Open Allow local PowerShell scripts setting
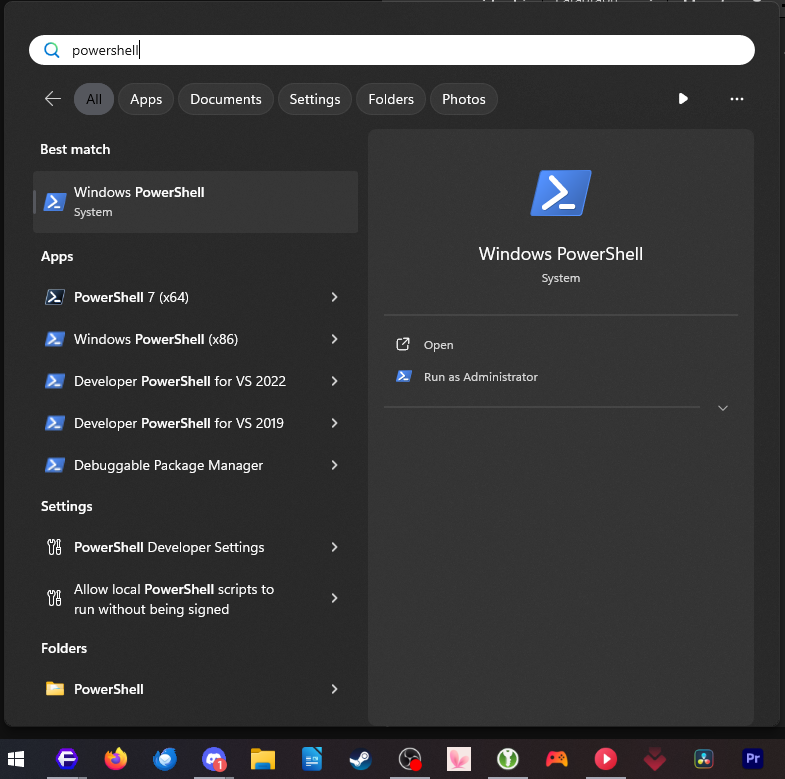785x779 pixels. coord(195,599)
